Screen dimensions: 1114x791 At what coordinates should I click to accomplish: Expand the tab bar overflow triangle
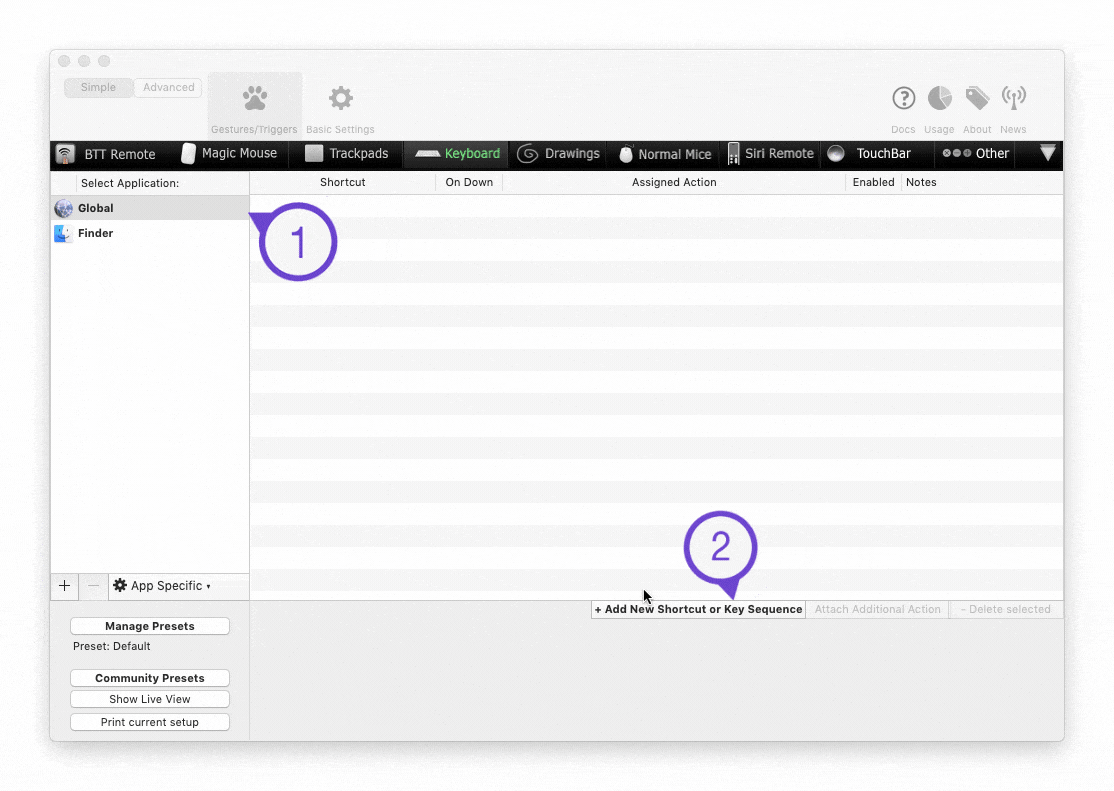(1047, 153)
